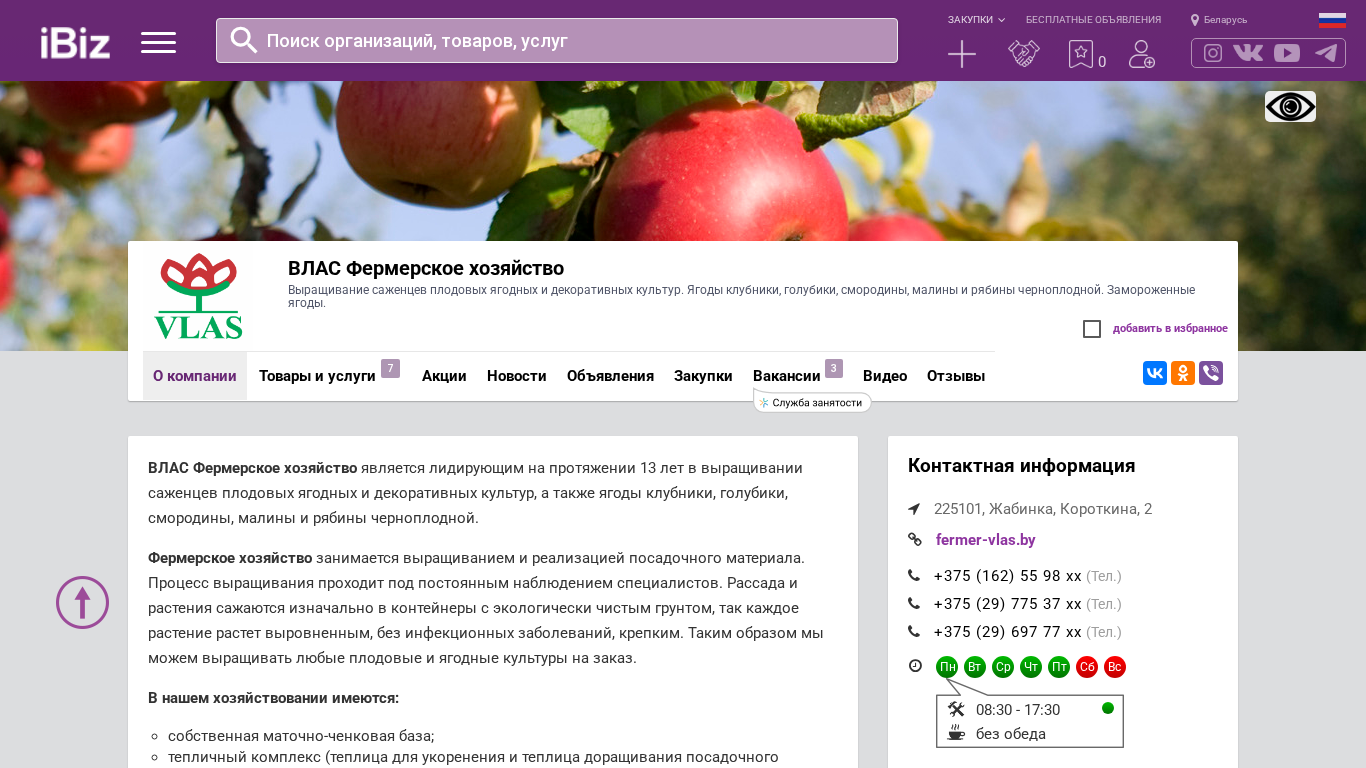Click the plus add icon
The image size is (1366, 768).
point(962,54)
